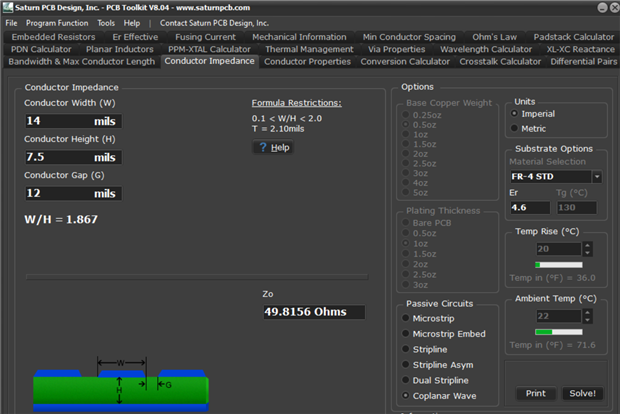Switch to the Differential Pairs tab
Screen dimensions: 620x414
[584, 61]
